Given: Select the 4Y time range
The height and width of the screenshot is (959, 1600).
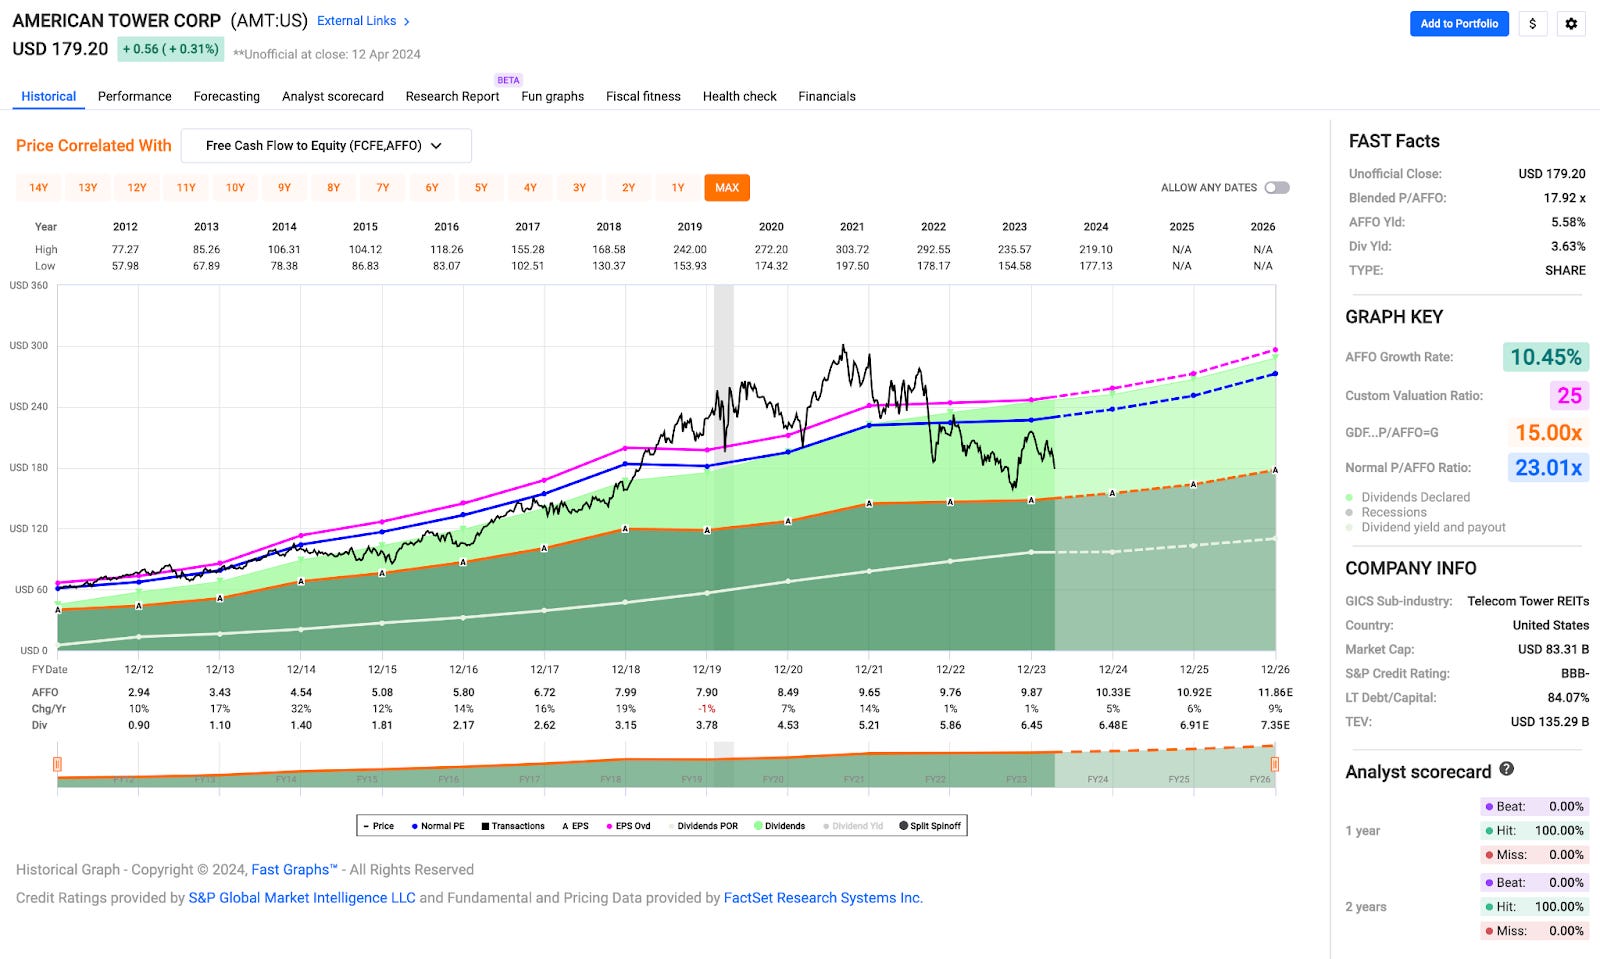Looking at the screenshot, I should 530,188.
